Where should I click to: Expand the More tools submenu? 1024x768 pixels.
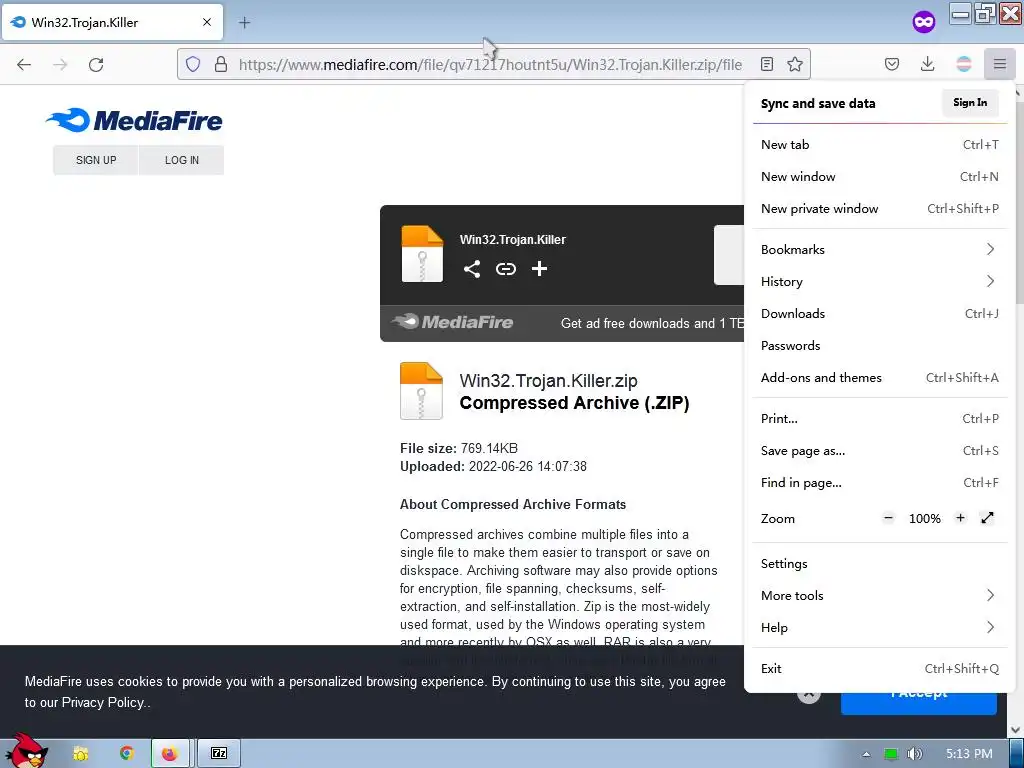tap(880, 596)
